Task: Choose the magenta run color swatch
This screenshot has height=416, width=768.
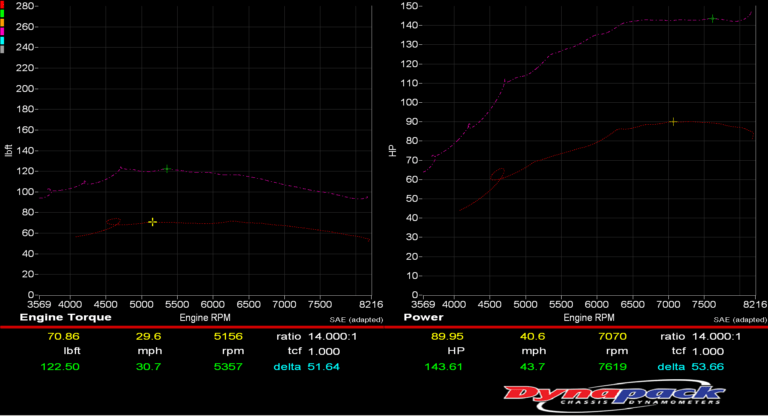Action: tap(3, 30)
